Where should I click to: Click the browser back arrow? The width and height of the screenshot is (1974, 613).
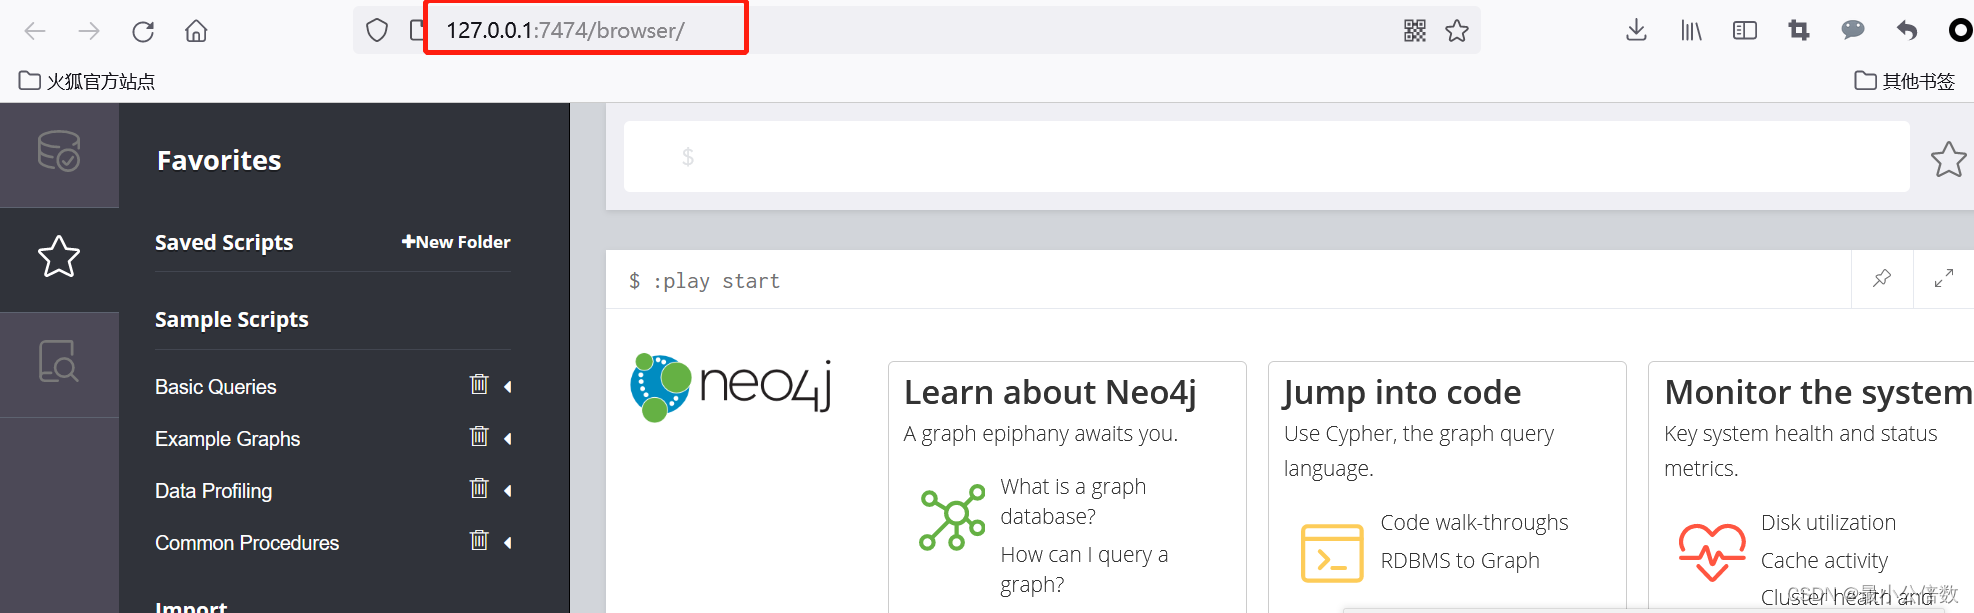(35, 31)
